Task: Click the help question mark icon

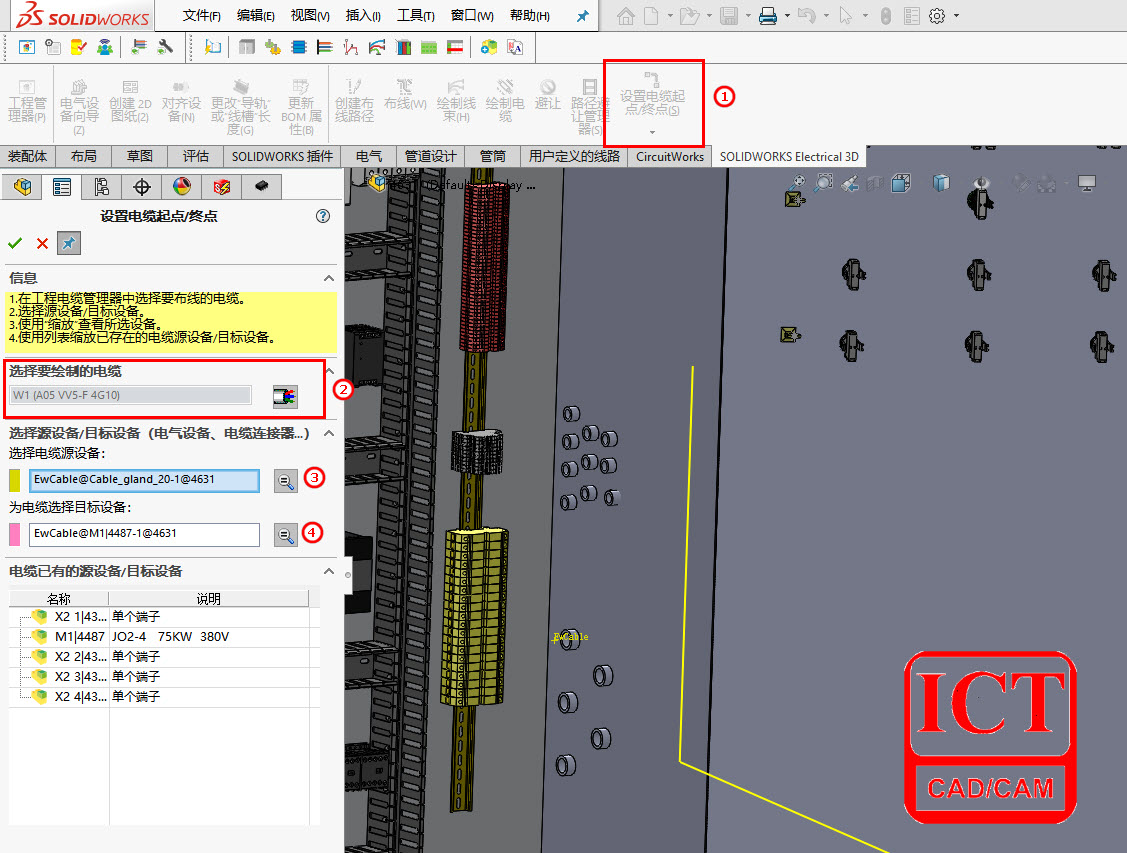Action: pyautogui.click(x=322, y=216)
